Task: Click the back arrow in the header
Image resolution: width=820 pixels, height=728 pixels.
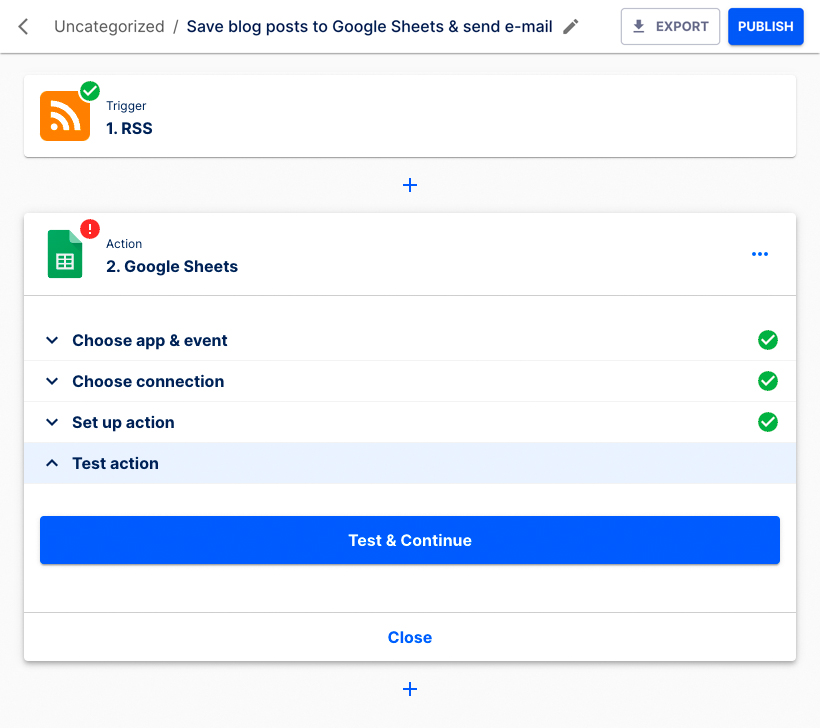Action: (x=22, y=26)
